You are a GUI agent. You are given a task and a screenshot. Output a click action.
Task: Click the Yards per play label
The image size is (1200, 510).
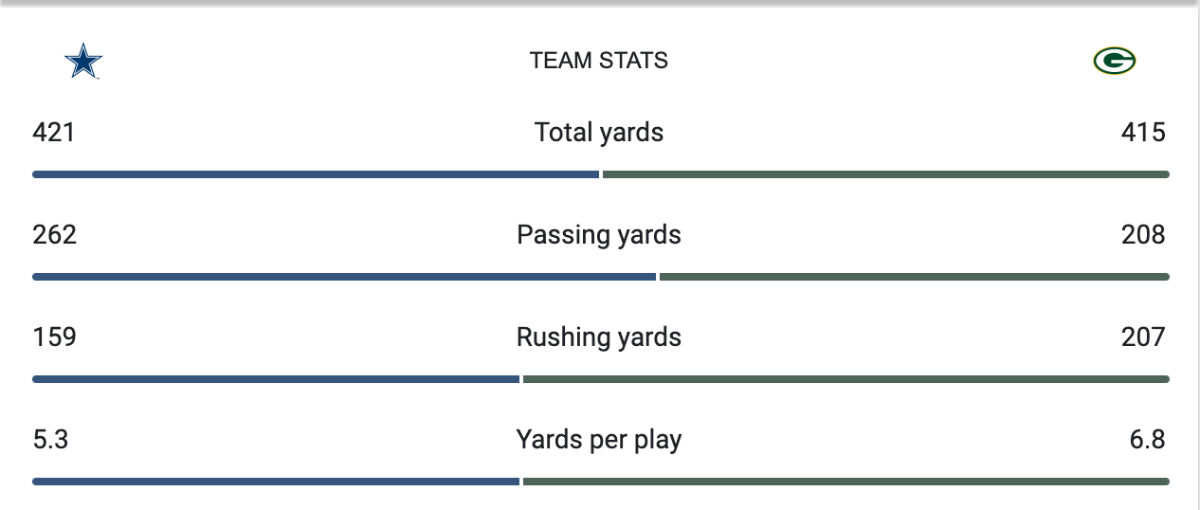point(599,439)
